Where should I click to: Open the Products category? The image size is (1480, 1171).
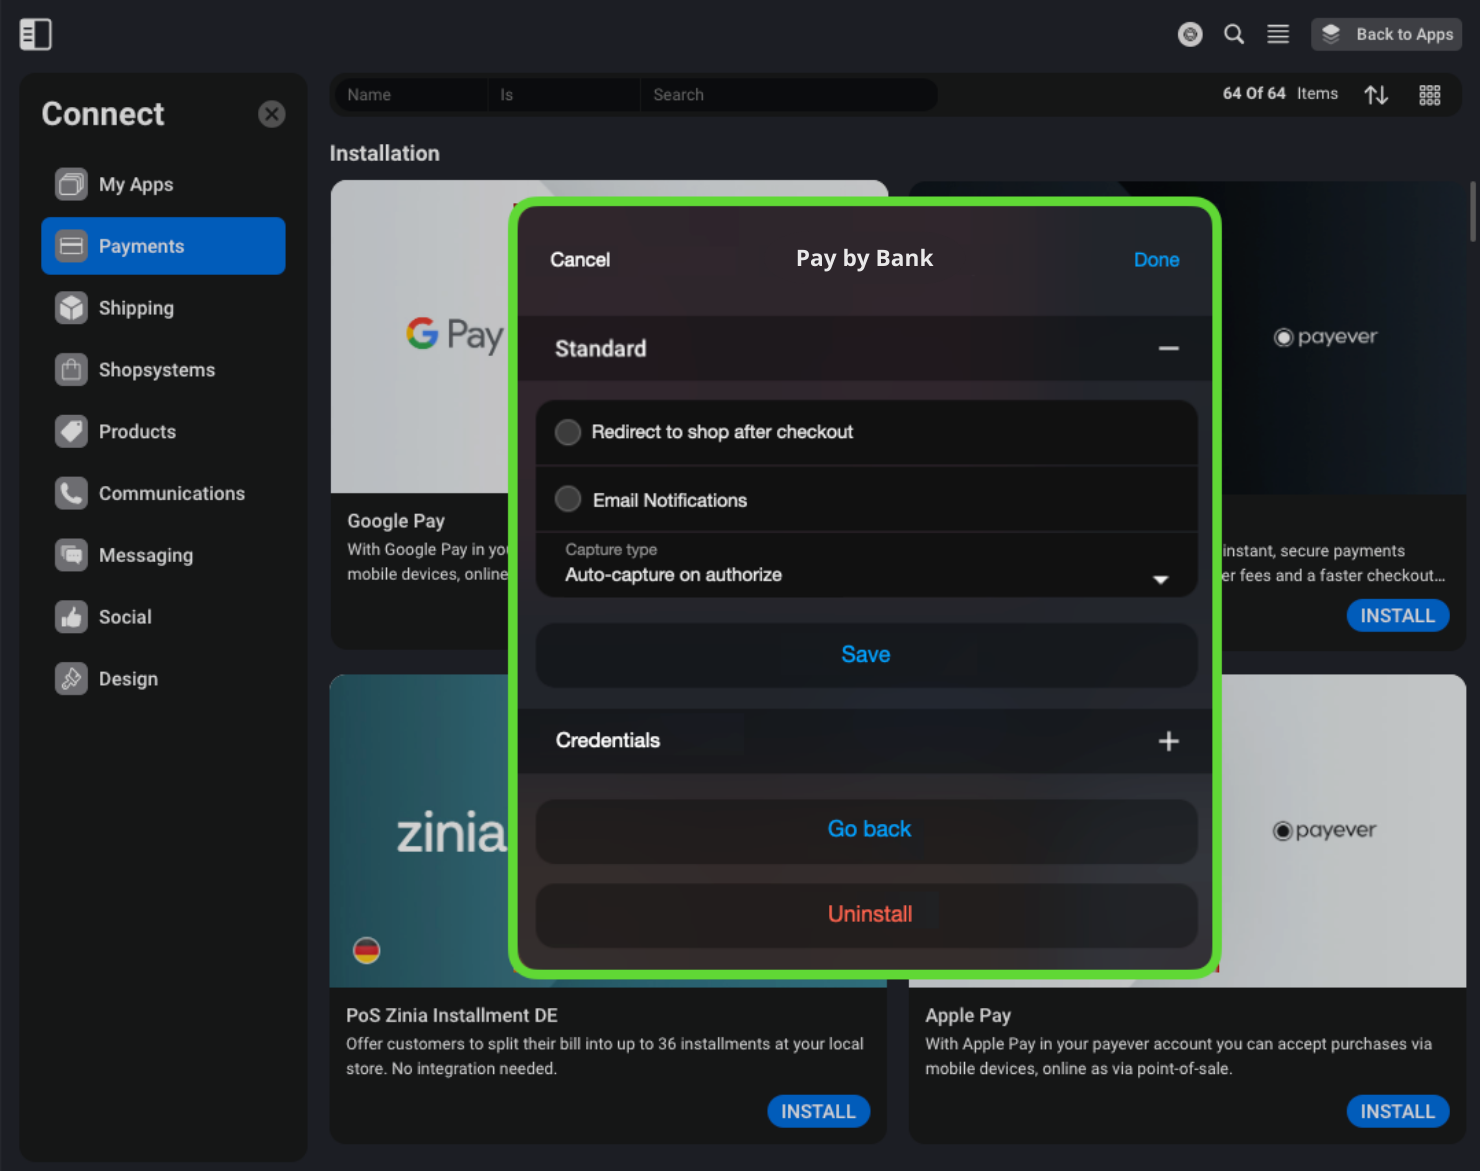[x=163, y=432]
